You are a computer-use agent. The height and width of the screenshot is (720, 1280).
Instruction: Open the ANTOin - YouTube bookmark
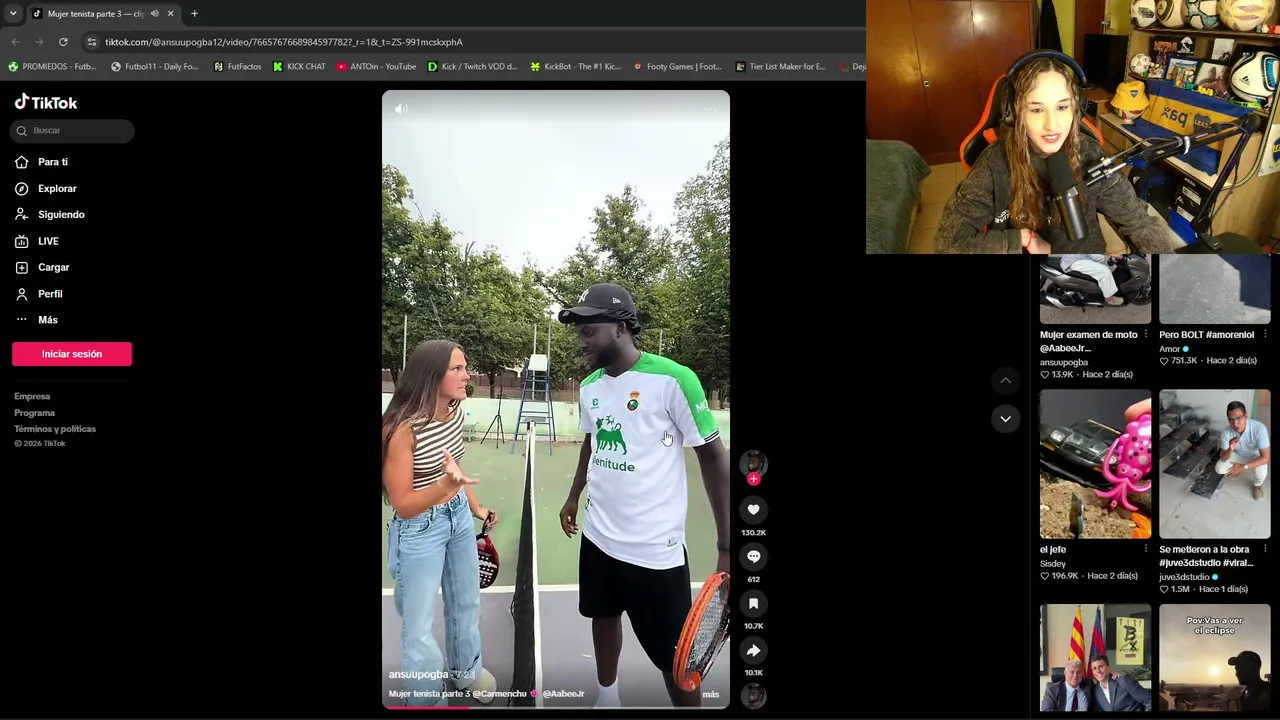tap(376, 67)
